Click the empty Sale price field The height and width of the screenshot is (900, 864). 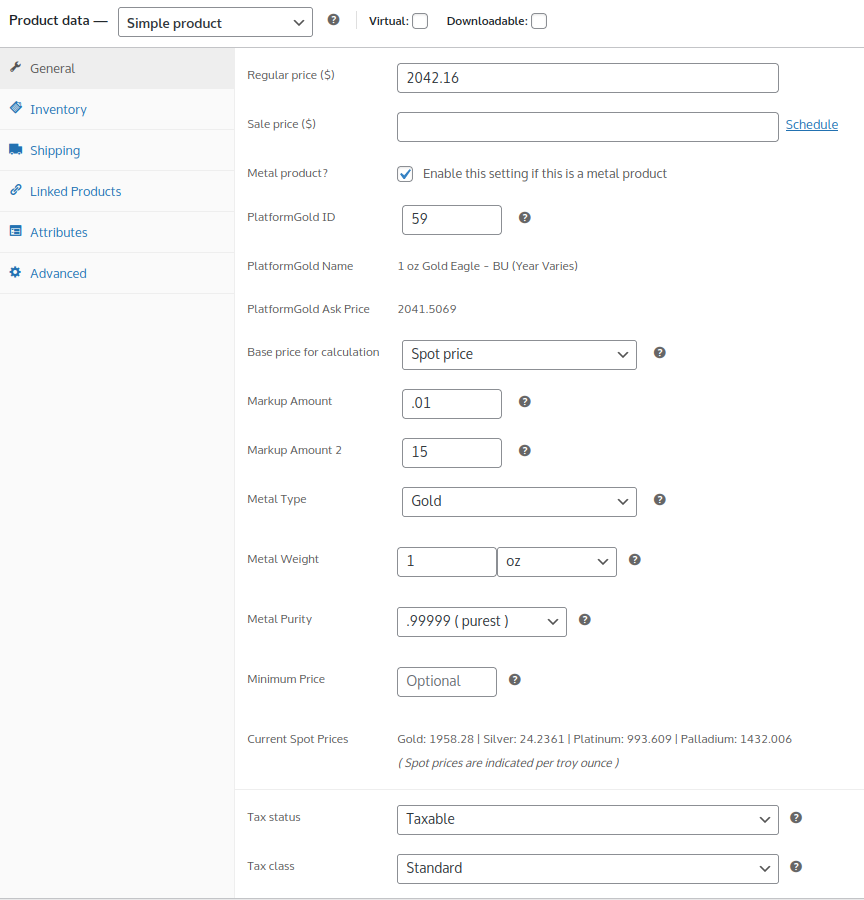(x=587, y=127)
